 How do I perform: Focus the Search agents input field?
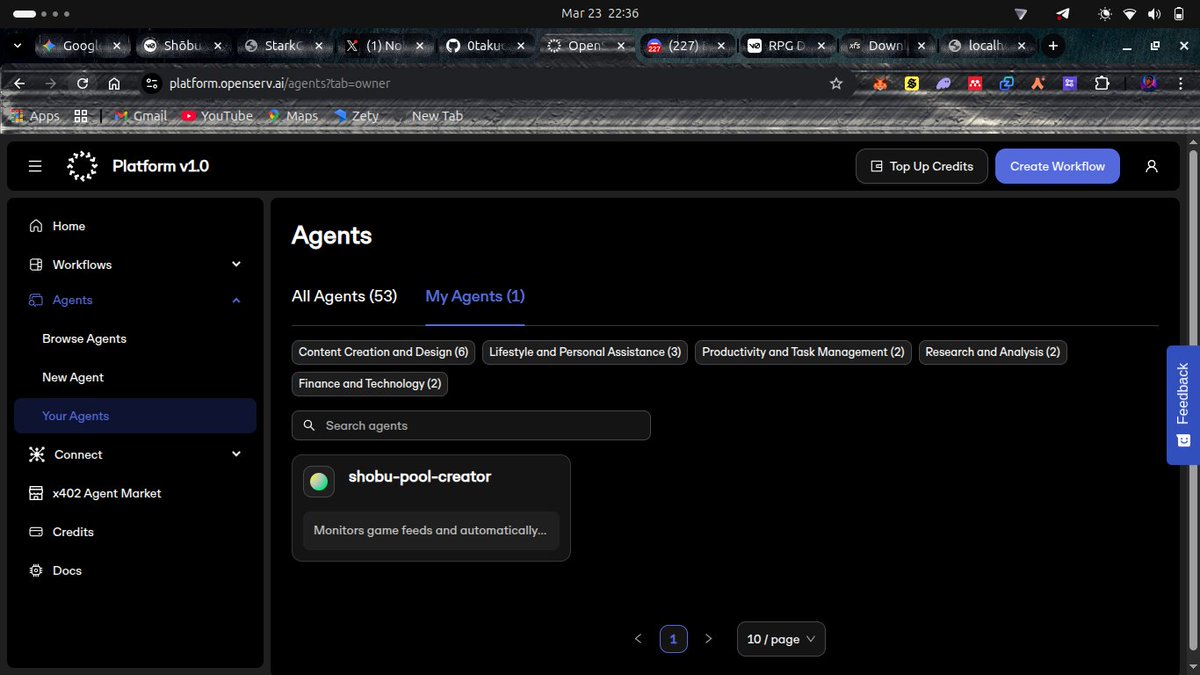471,425
